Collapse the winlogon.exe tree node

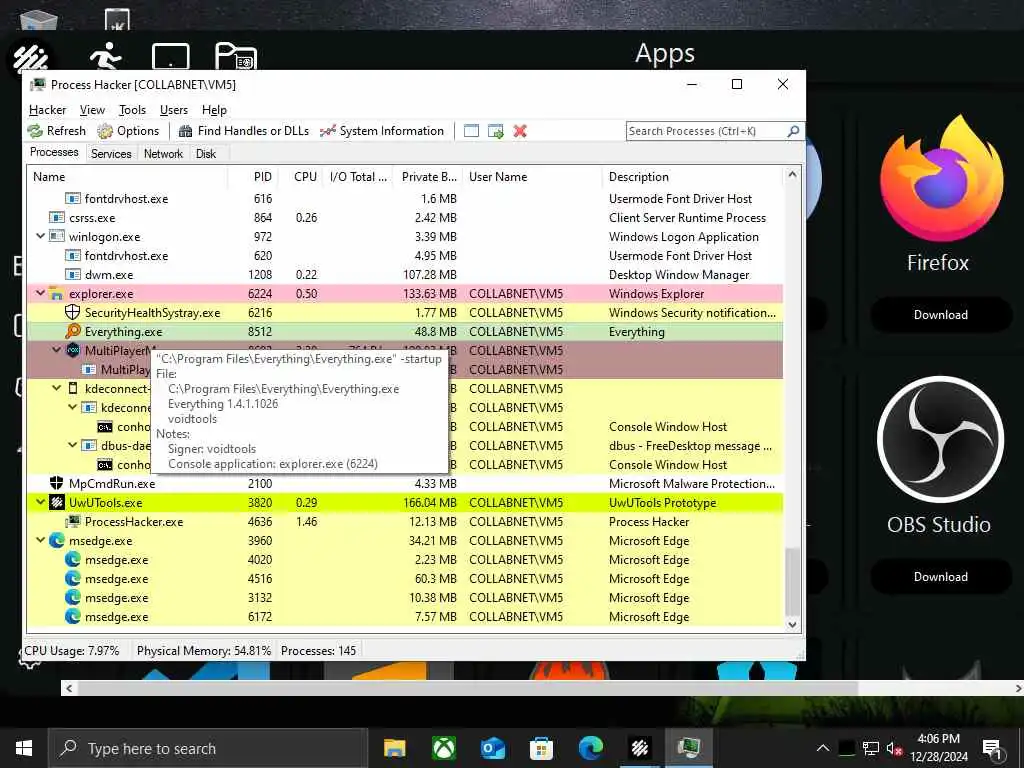(x=40, y=236)
